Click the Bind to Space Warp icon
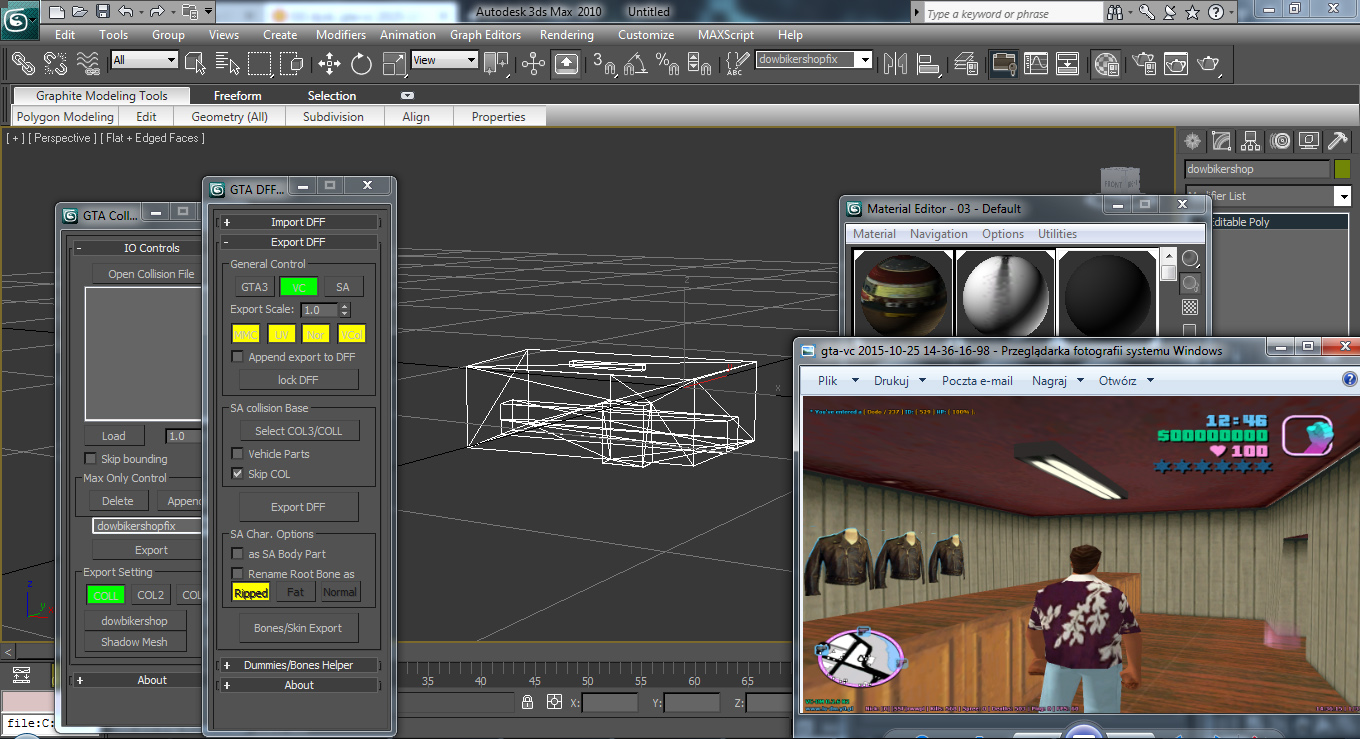The height and width of the screenshot is (739, 1360). click(x=89, y=64)
